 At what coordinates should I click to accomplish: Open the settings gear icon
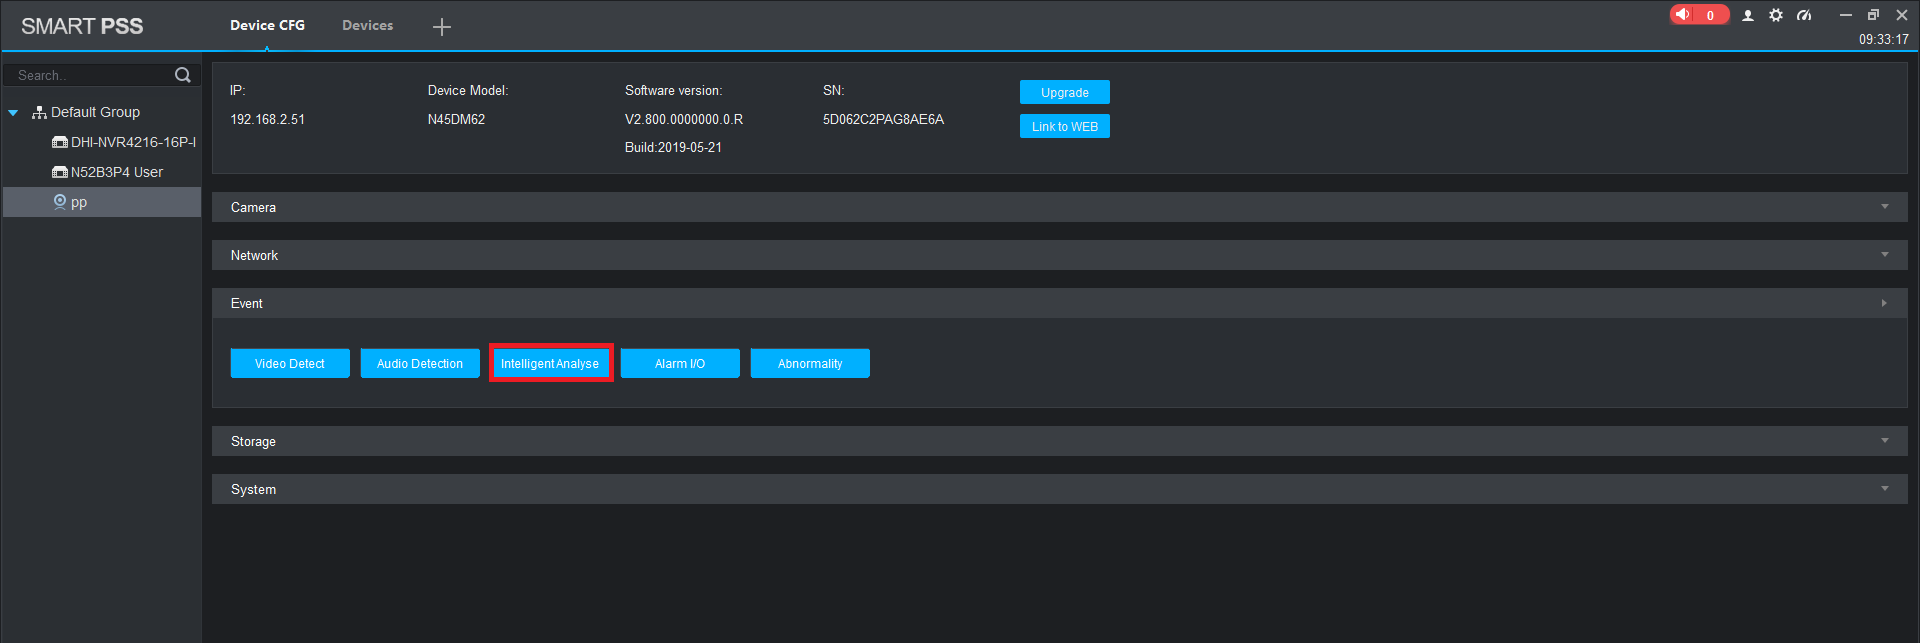tap(1776, 15)
